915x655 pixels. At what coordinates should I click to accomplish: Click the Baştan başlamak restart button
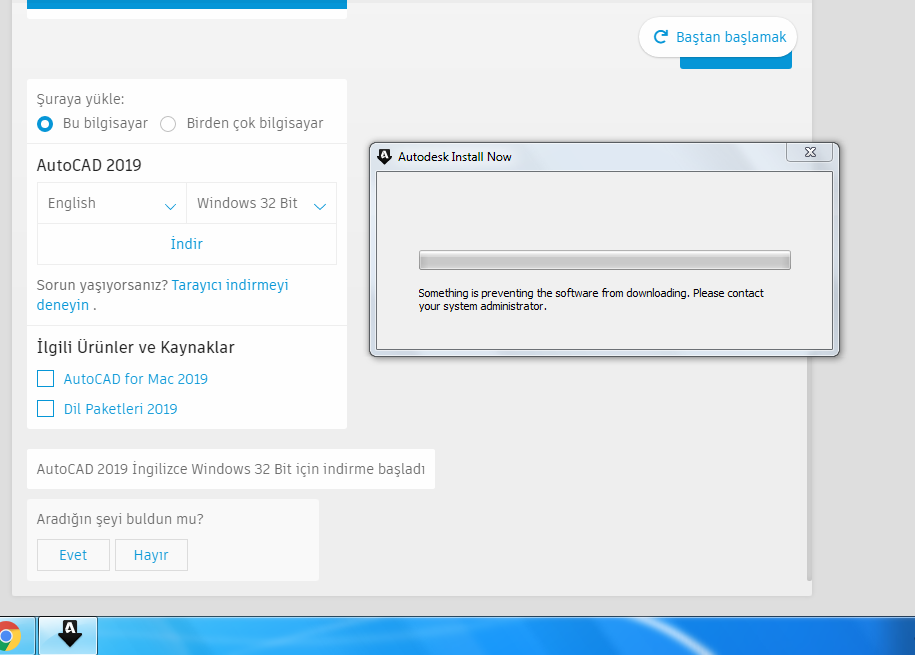coord(718,37)
